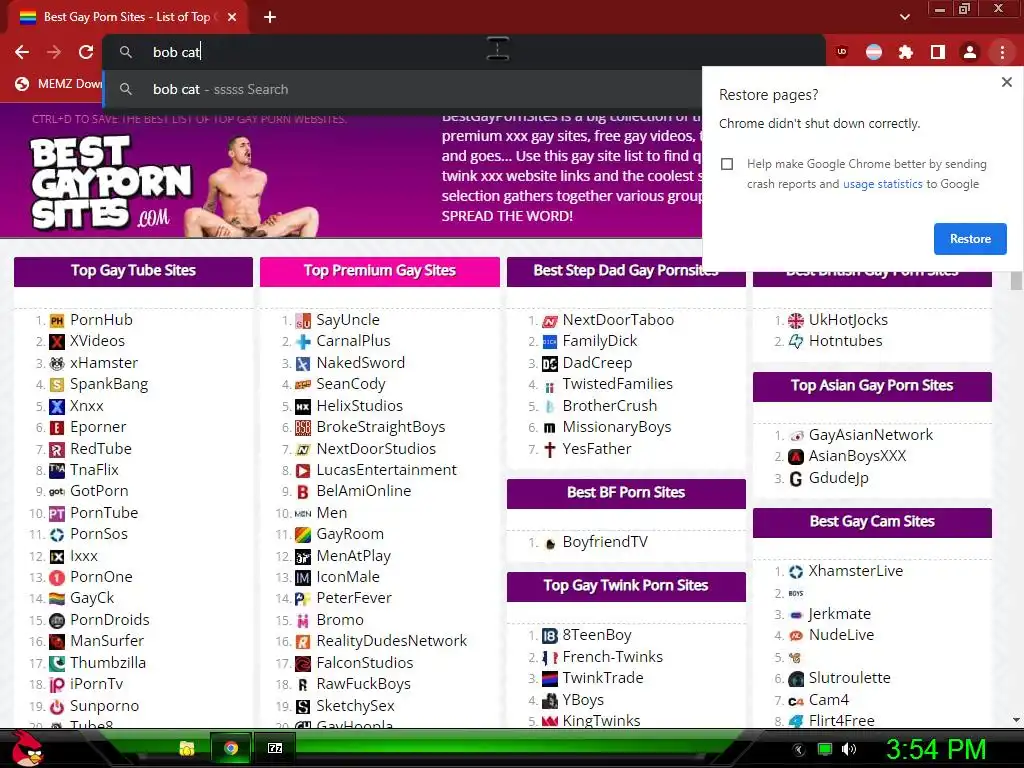Reload the current page

coord(86,52)
